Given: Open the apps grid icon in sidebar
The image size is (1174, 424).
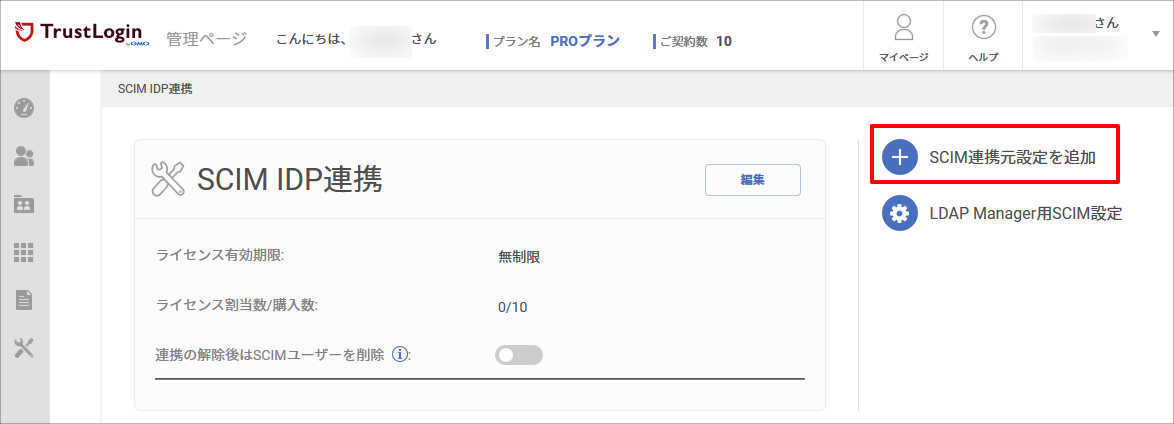Looking at the screenshot, I should [x=25, y=252].
